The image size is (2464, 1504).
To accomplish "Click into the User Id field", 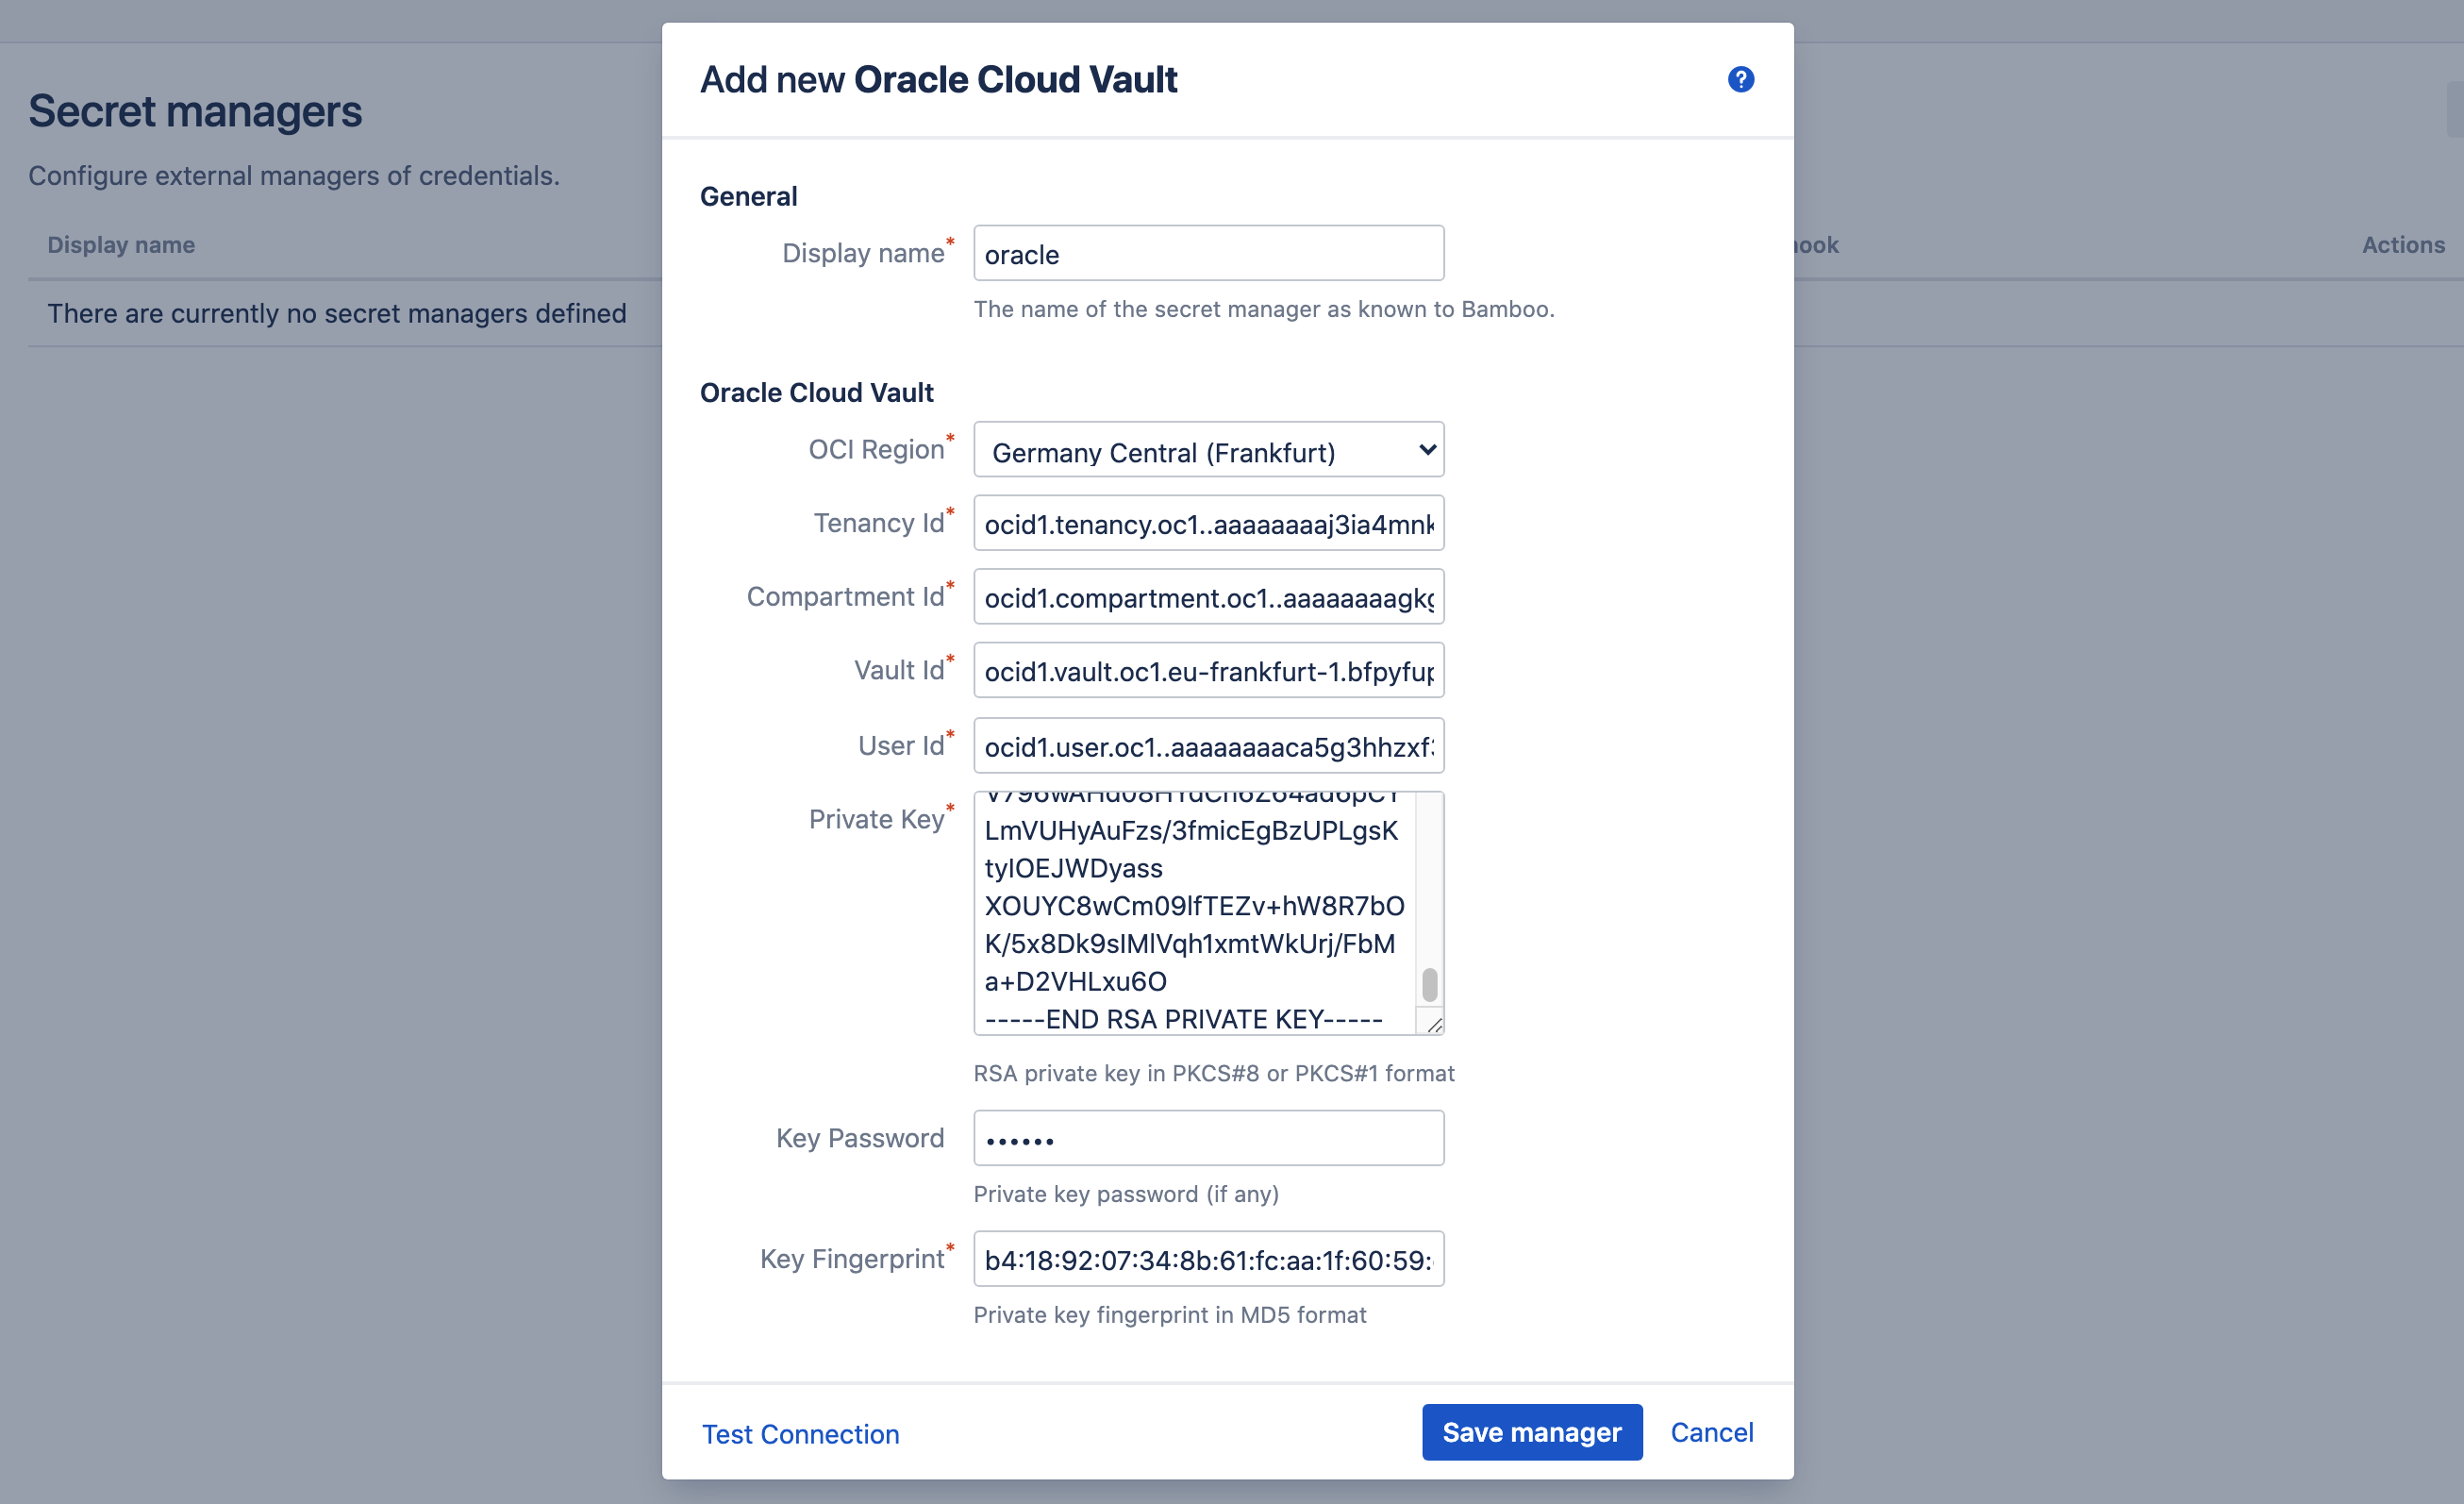I will click(x=1208, y=745).
